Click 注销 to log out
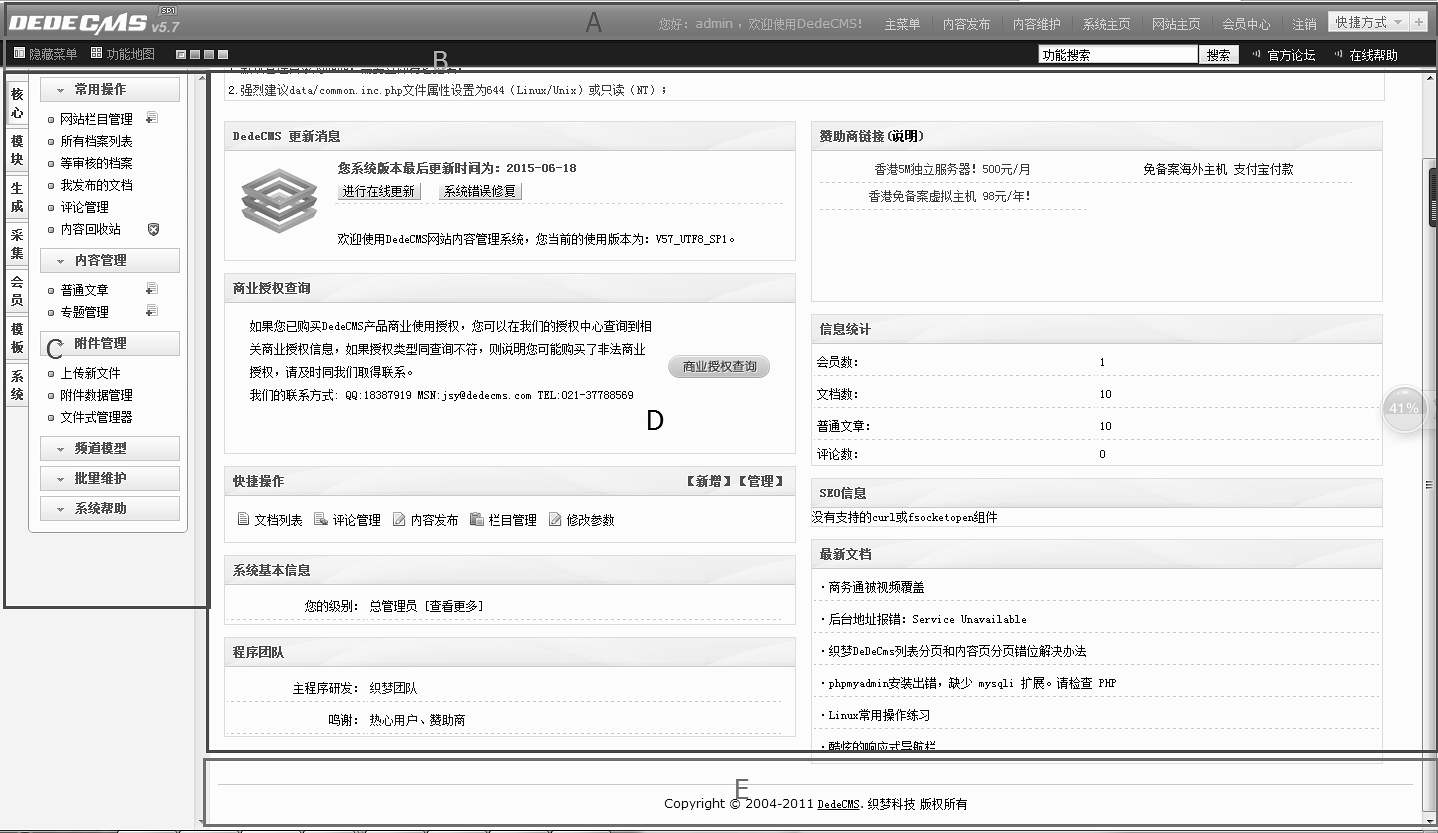The image size is (1438, 833). [1304, 24]
